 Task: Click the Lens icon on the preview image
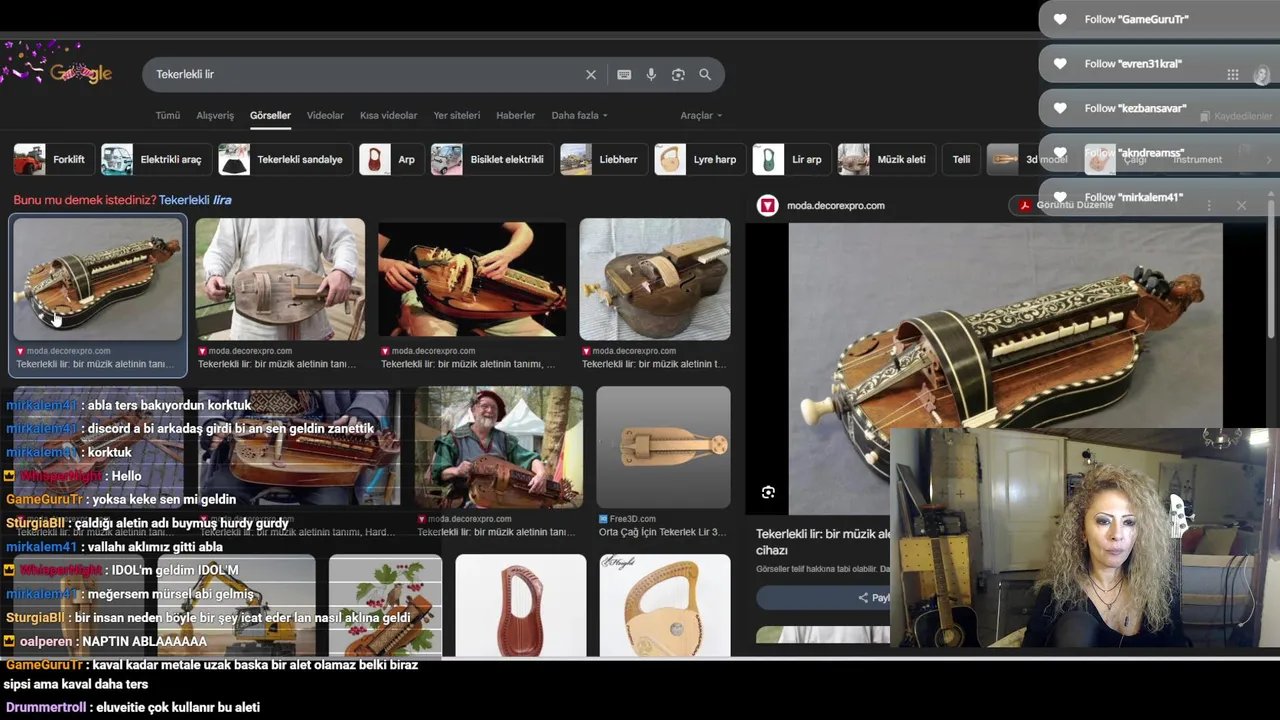coord(768,492)
